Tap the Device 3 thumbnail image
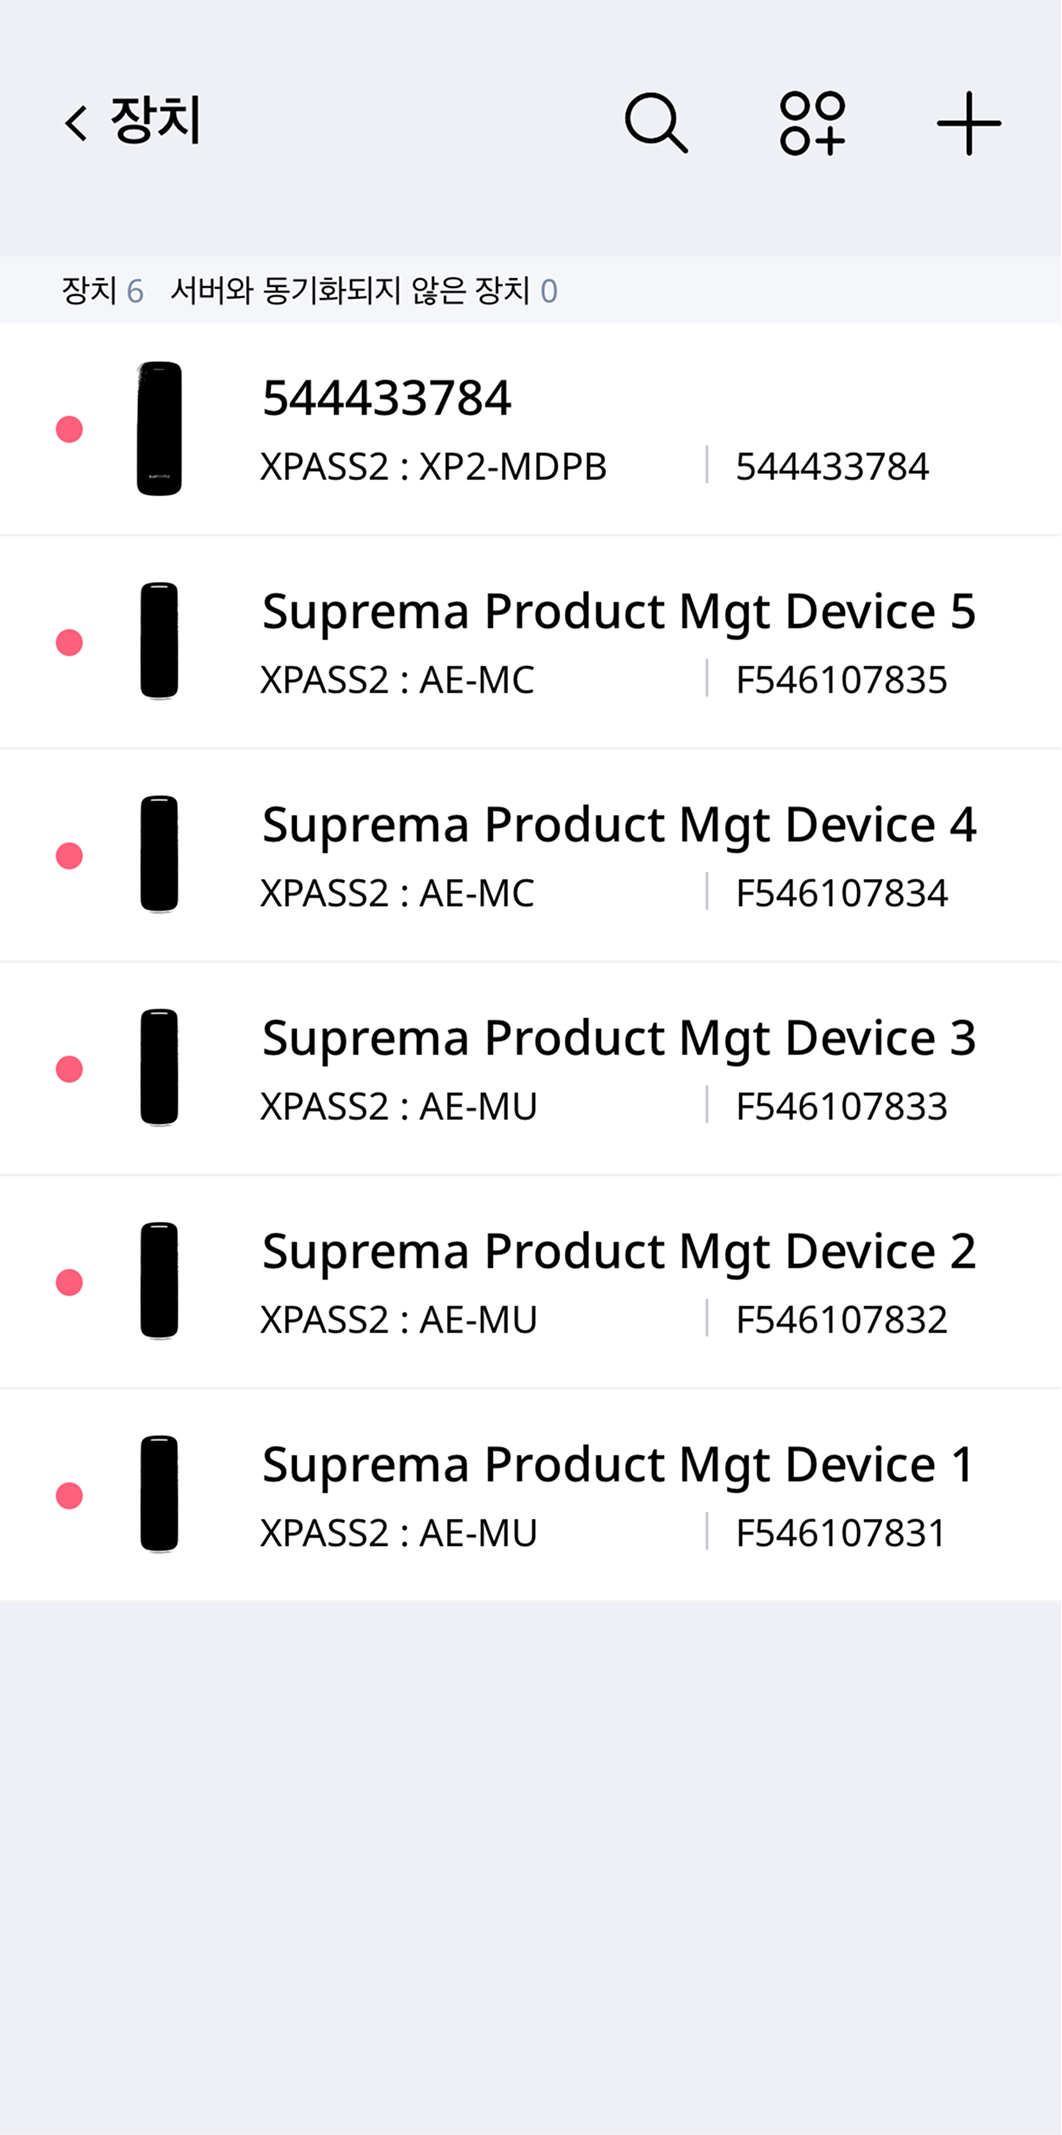This screenshot has width=1062, height=2135. click(159, 1068)
